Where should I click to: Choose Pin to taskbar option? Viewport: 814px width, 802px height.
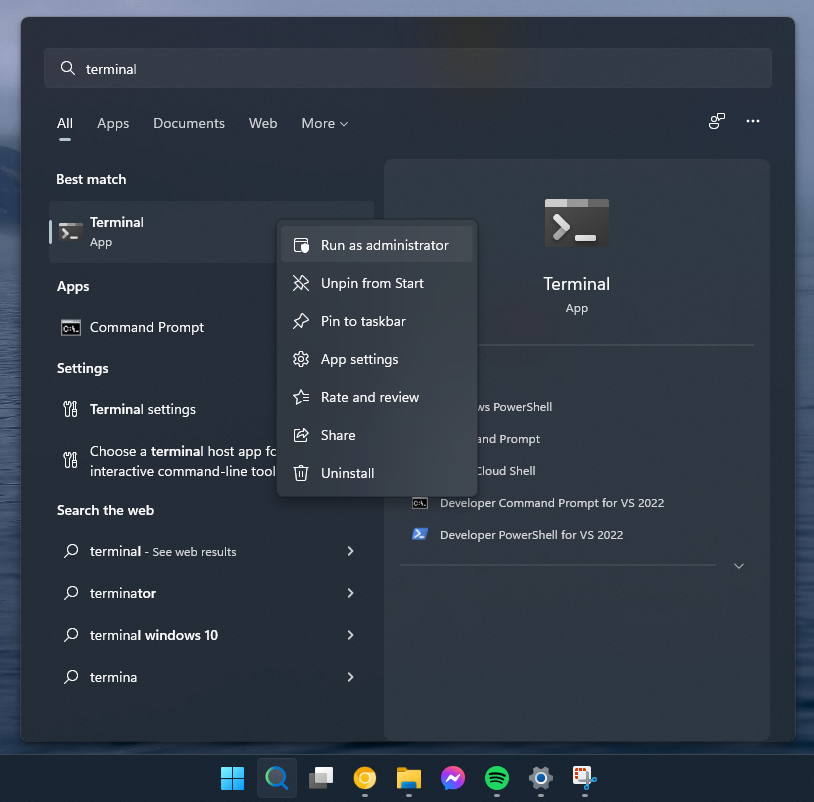[362, 321]
